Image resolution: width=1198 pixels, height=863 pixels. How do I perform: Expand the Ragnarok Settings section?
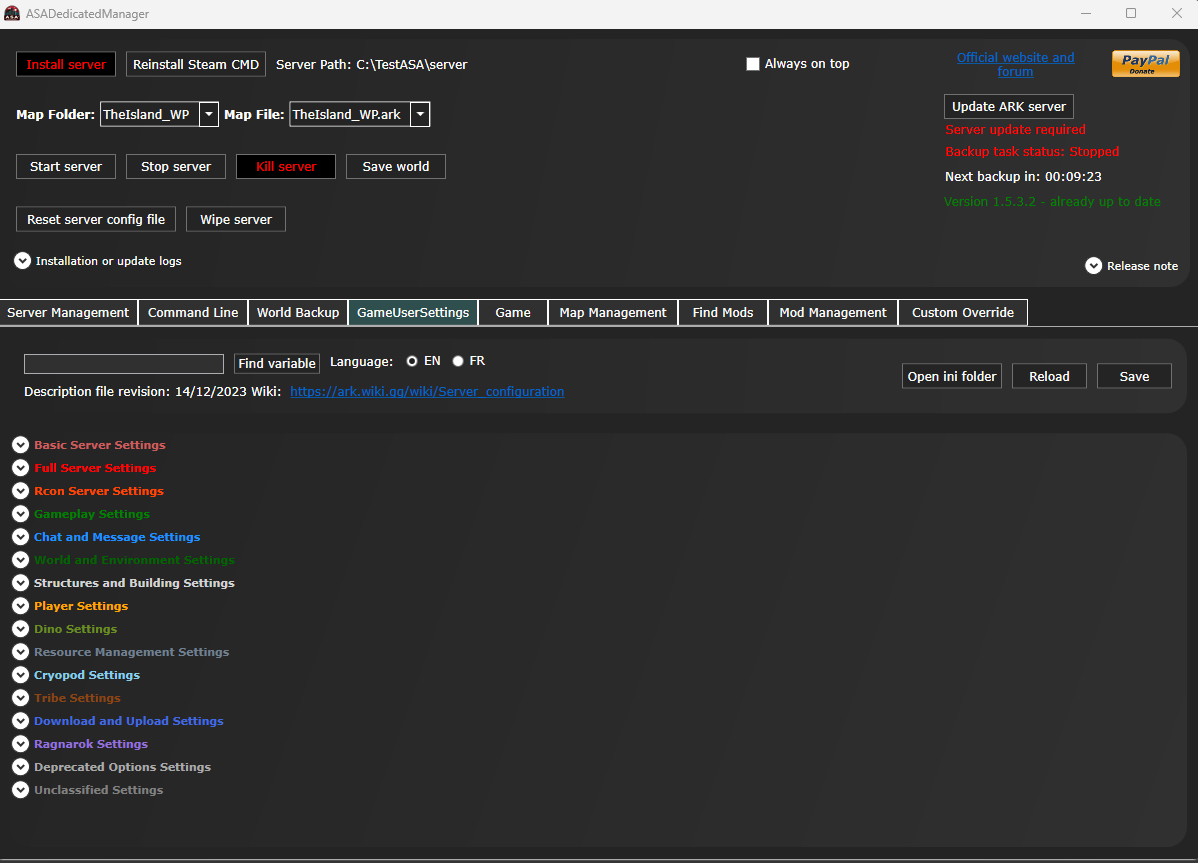click(21, 744)
